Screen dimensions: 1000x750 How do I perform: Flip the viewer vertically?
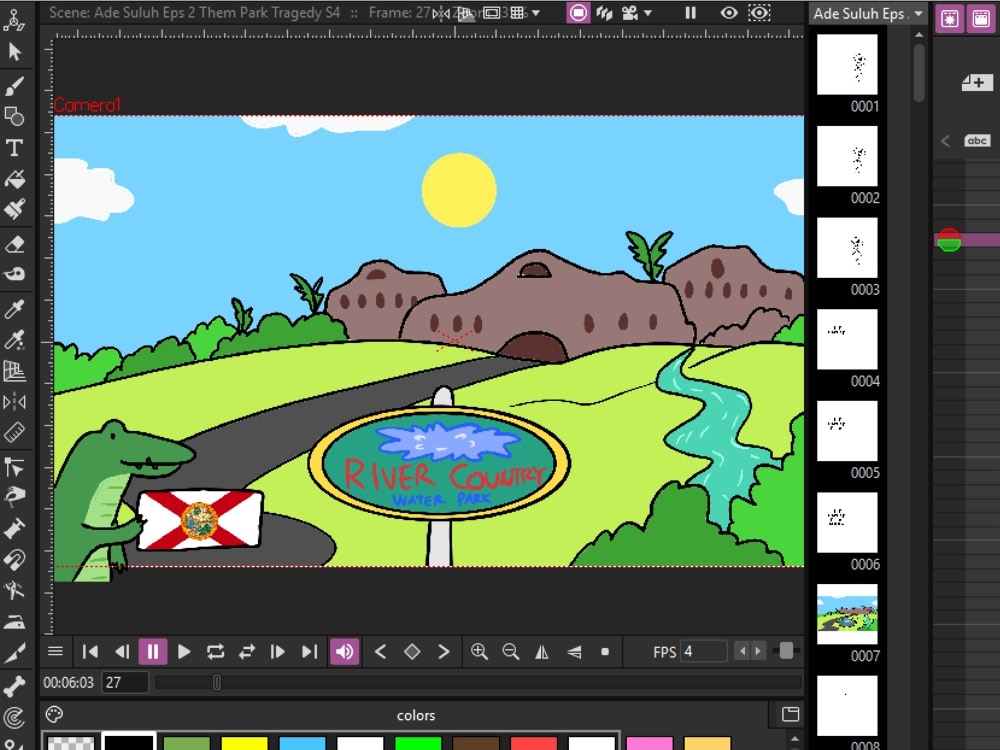[573, 651]
